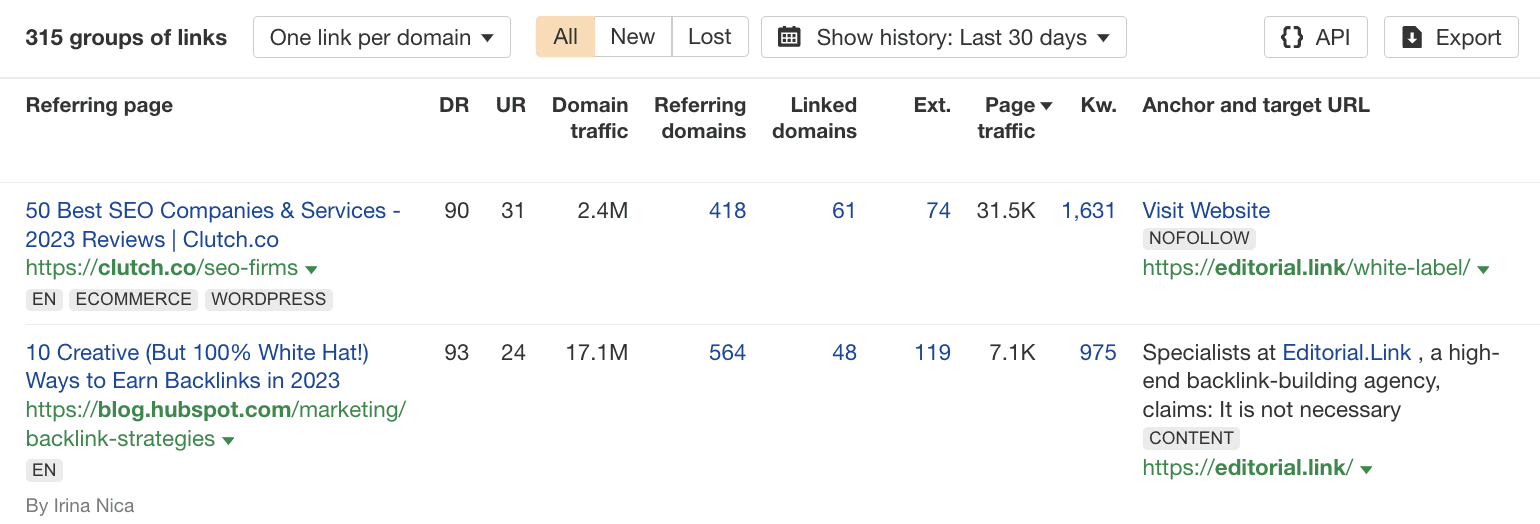Open the One link per domain dropdown
The width and height of the screenshot is (1540, 524).
click(382, 37)
